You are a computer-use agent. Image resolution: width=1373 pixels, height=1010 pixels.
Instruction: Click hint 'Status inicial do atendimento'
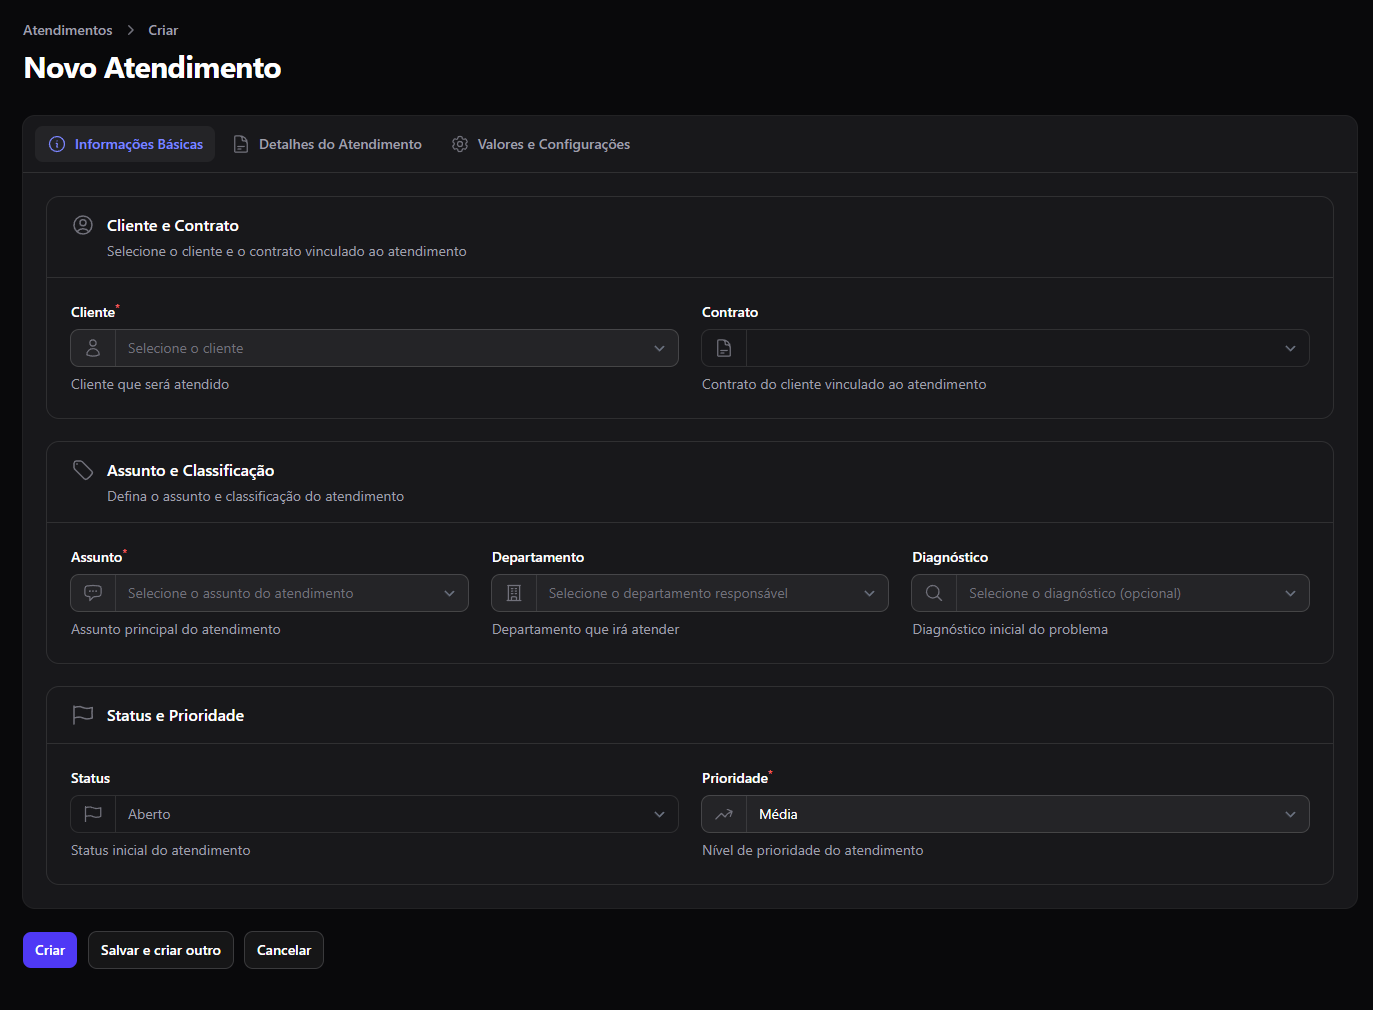coord(161,850)
